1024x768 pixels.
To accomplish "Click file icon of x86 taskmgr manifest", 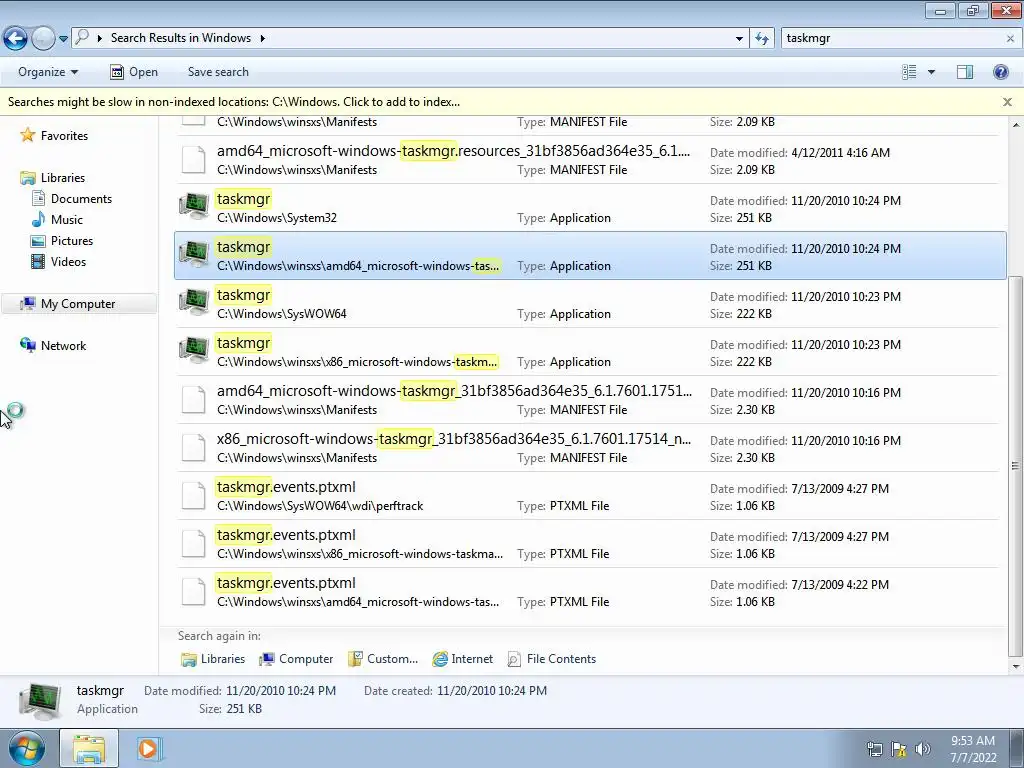I will pyautogui.click(x=193, y=447).
